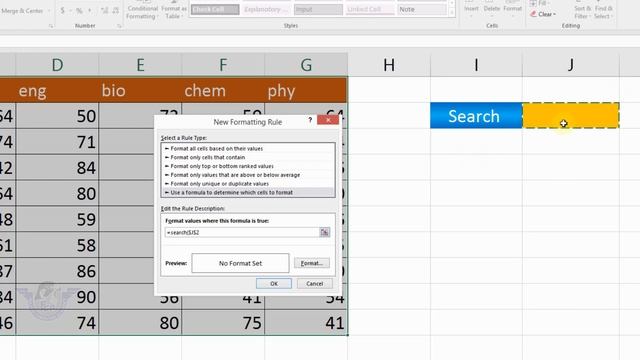Viewport: 640px width, 360px height.
Task: Click the blue Search label cell
Action: coord(476,116)
